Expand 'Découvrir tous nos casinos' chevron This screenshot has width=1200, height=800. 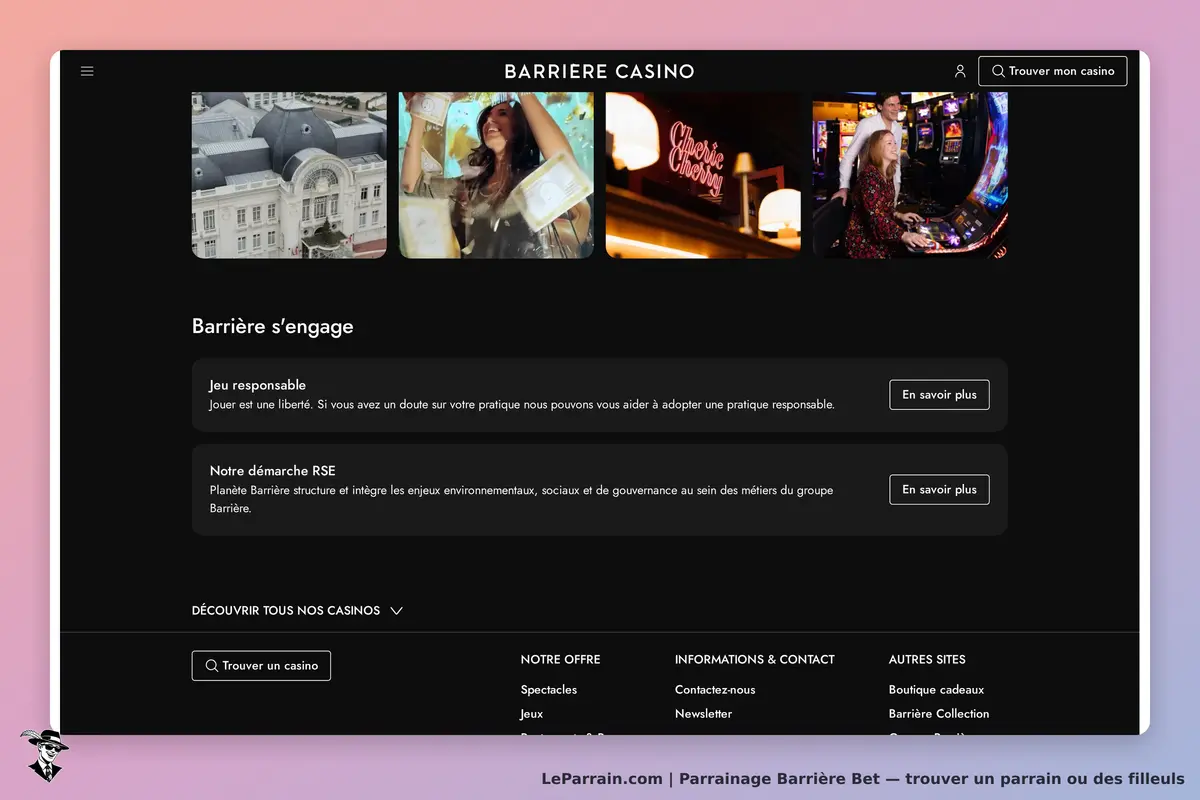tap(396, 611)
